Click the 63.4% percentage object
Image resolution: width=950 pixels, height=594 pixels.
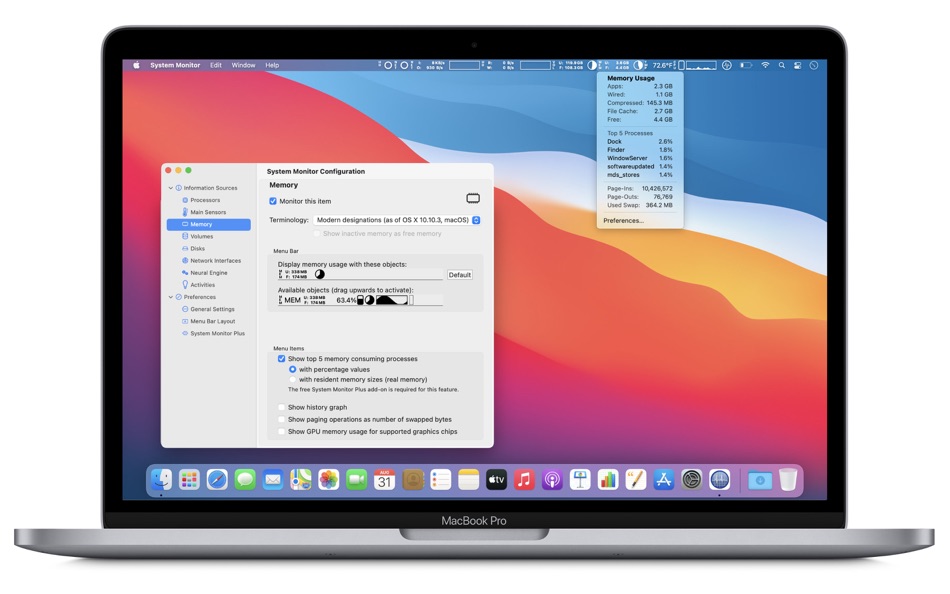coord(346,300)
